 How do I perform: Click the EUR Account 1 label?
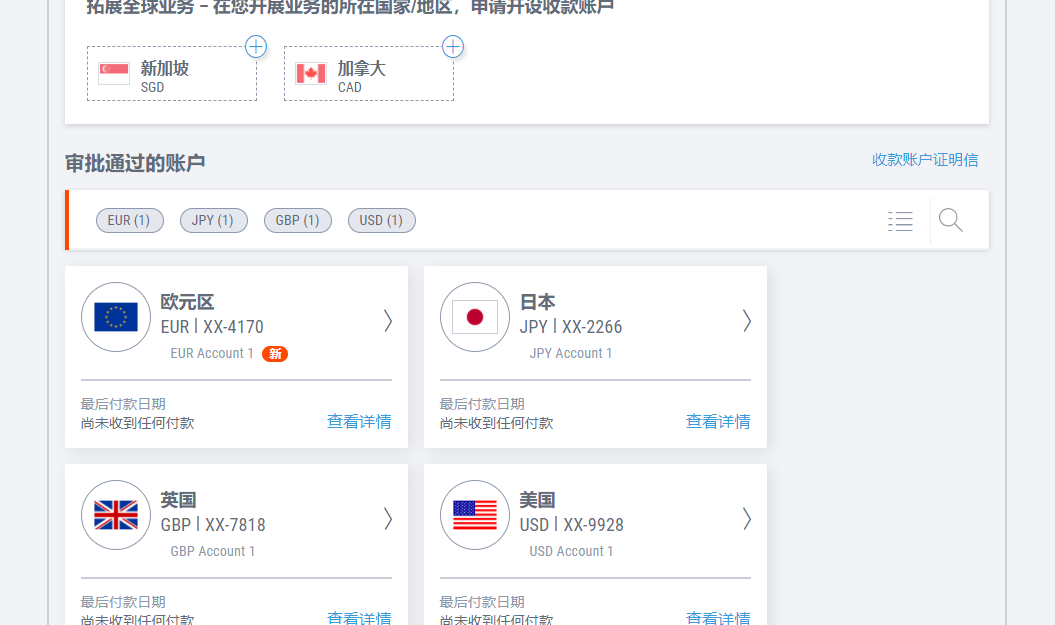tap(212, 354)
